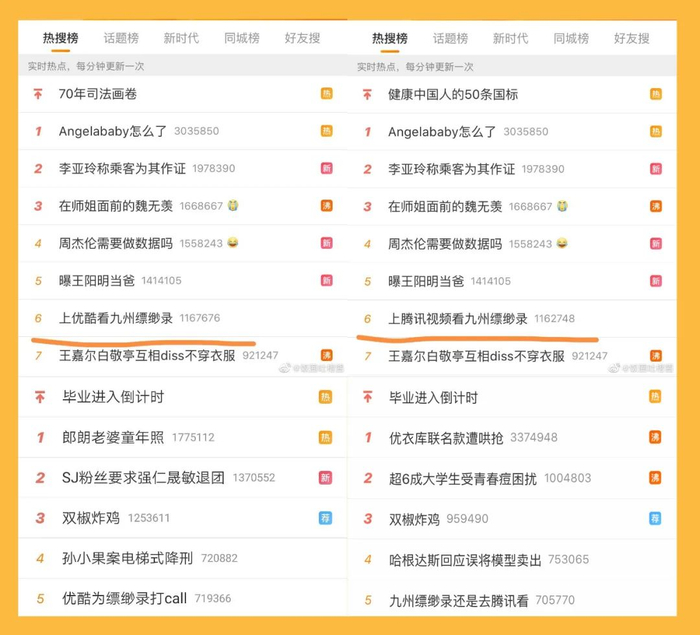Click the 热 badge next to 健康中国人的50条国标

coord(655,94)
